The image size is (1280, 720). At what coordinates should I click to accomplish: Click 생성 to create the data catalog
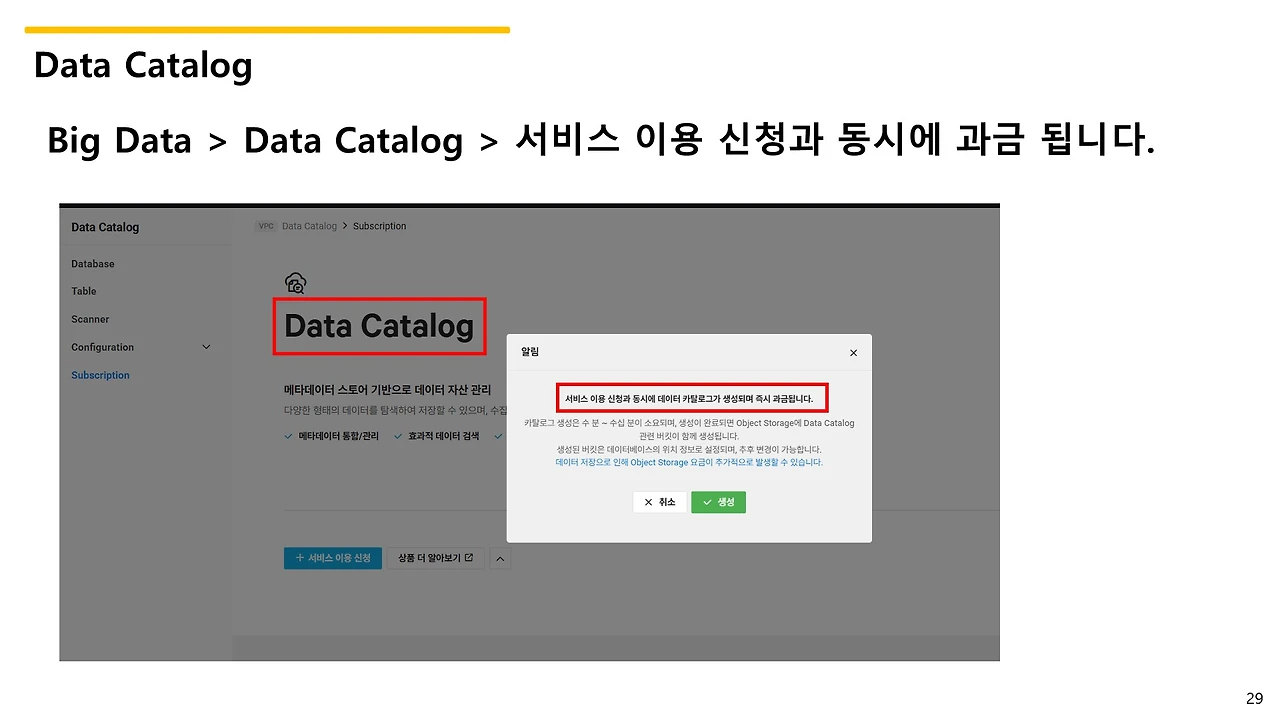click(719, 501)
